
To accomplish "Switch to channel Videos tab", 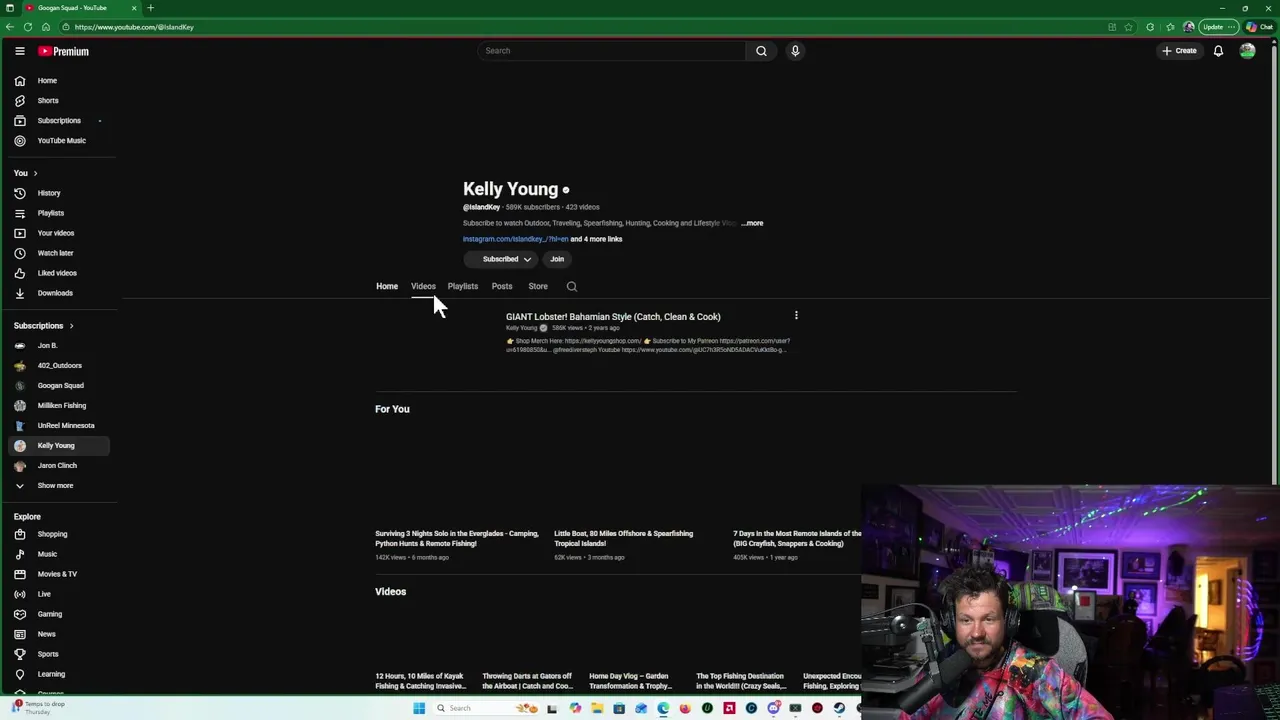I will pos(423,286).
